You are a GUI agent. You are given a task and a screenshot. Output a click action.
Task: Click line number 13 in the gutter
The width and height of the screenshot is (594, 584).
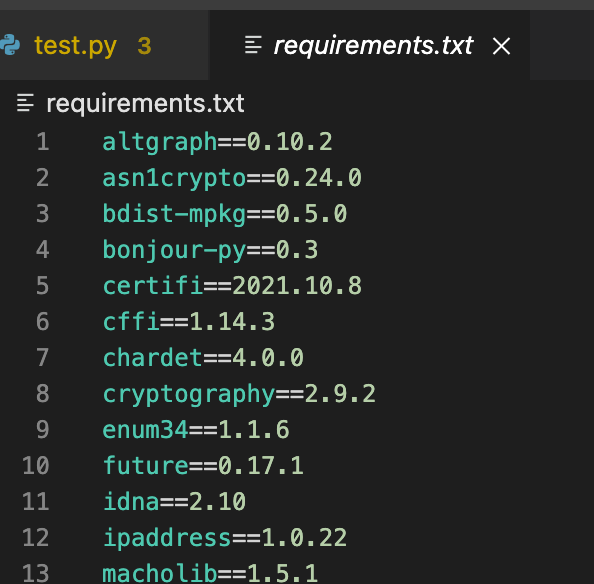point(36,573)
